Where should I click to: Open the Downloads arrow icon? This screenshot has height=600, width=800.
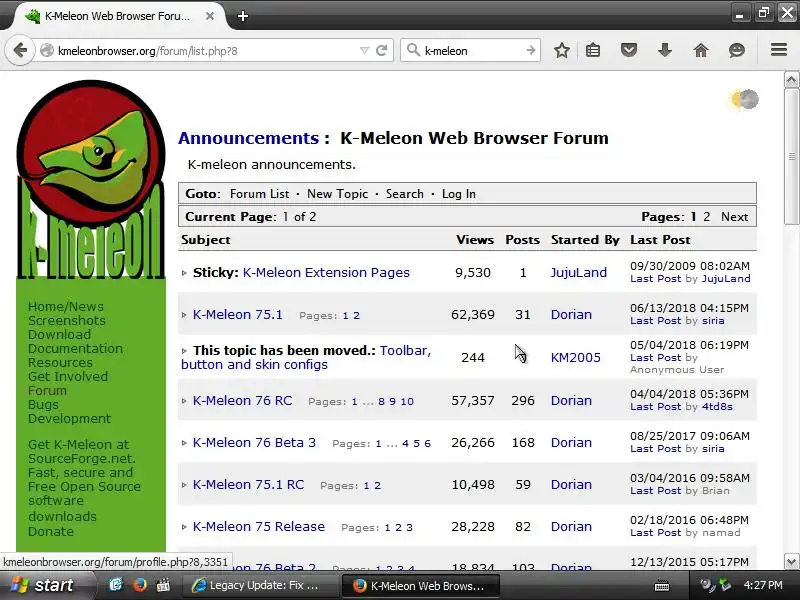point(665,50)
